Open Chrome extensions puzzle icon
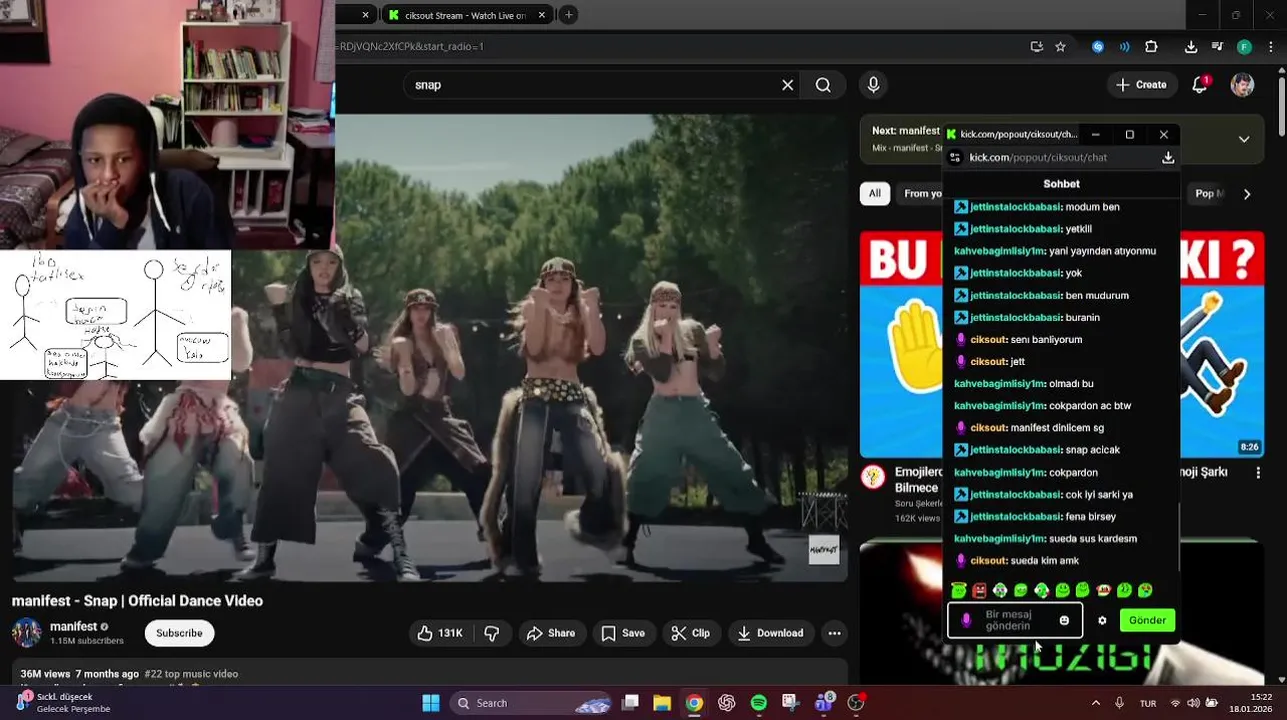1287x720 pixels. pyautogui.click(x=1151, y=47)
